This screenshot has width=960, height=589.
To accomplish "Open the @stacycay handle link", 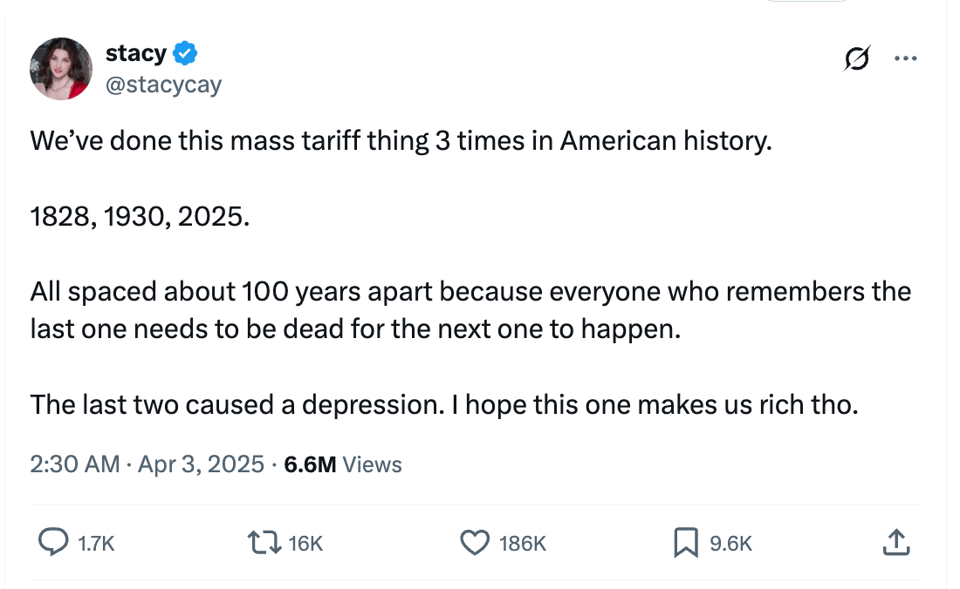I will pyautogui.click(x=163, y=85).
